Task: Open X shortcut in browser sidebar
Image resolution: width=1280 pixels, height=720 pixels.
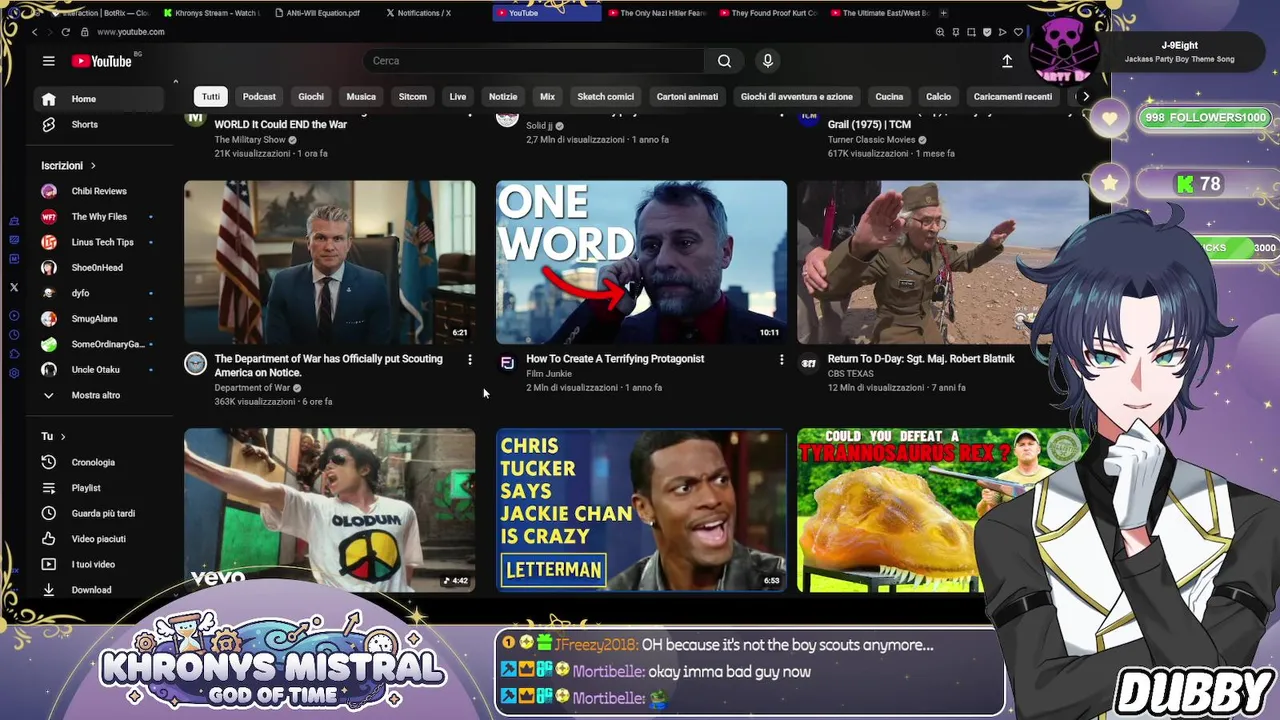Action: [x=14, y=287]
